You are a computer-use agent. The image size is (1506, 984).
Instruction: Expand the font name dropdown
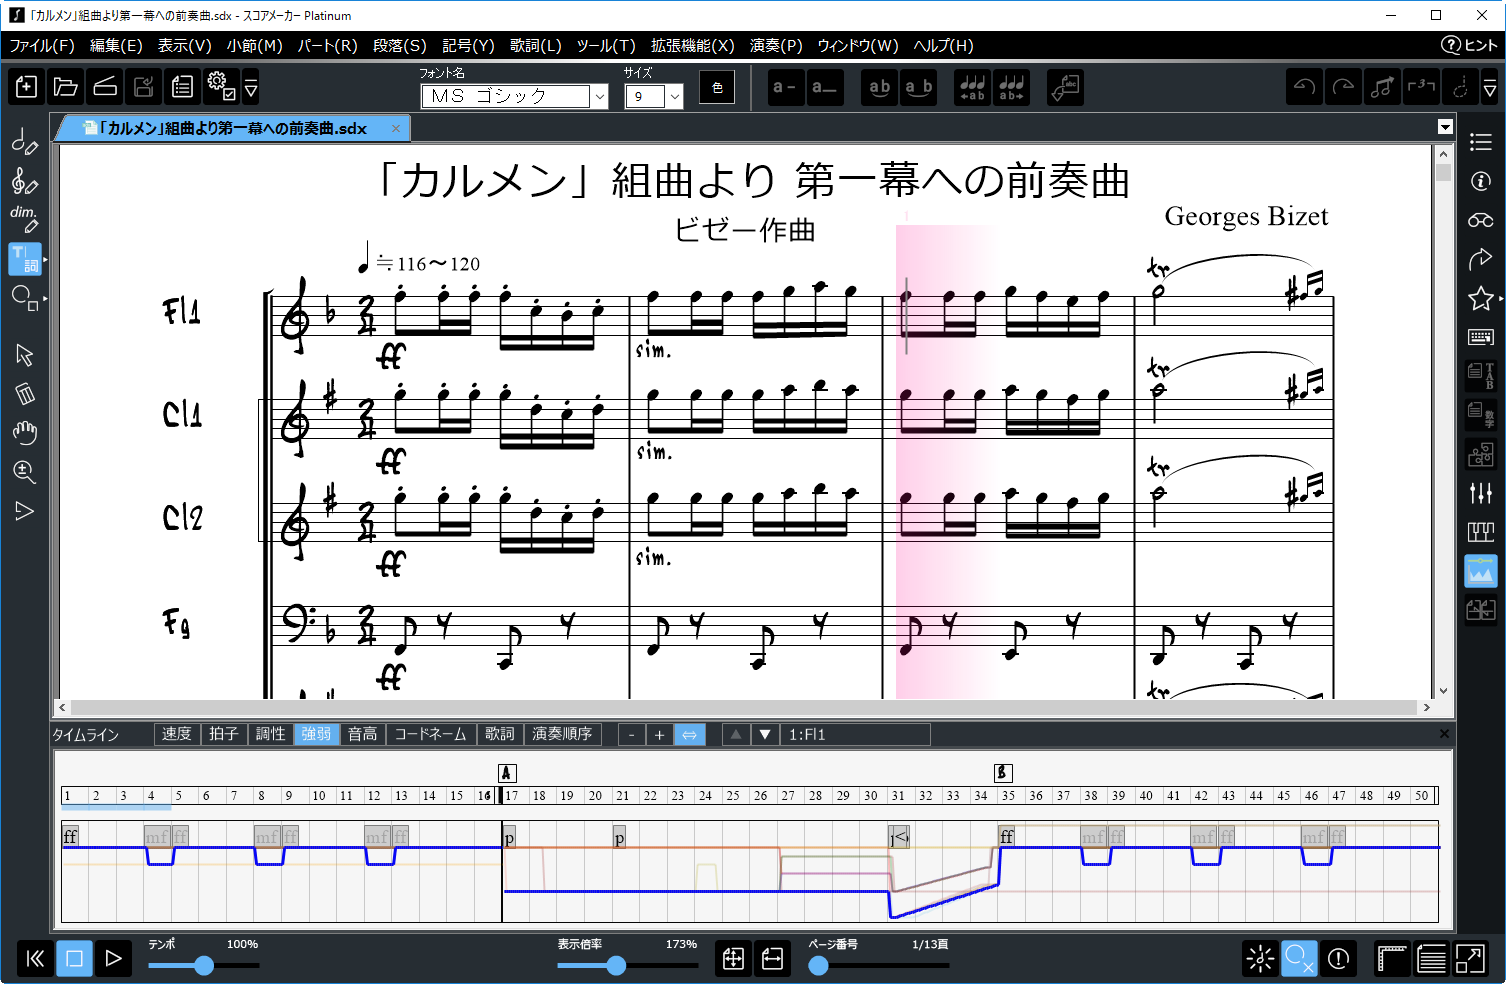click(600, 97)
